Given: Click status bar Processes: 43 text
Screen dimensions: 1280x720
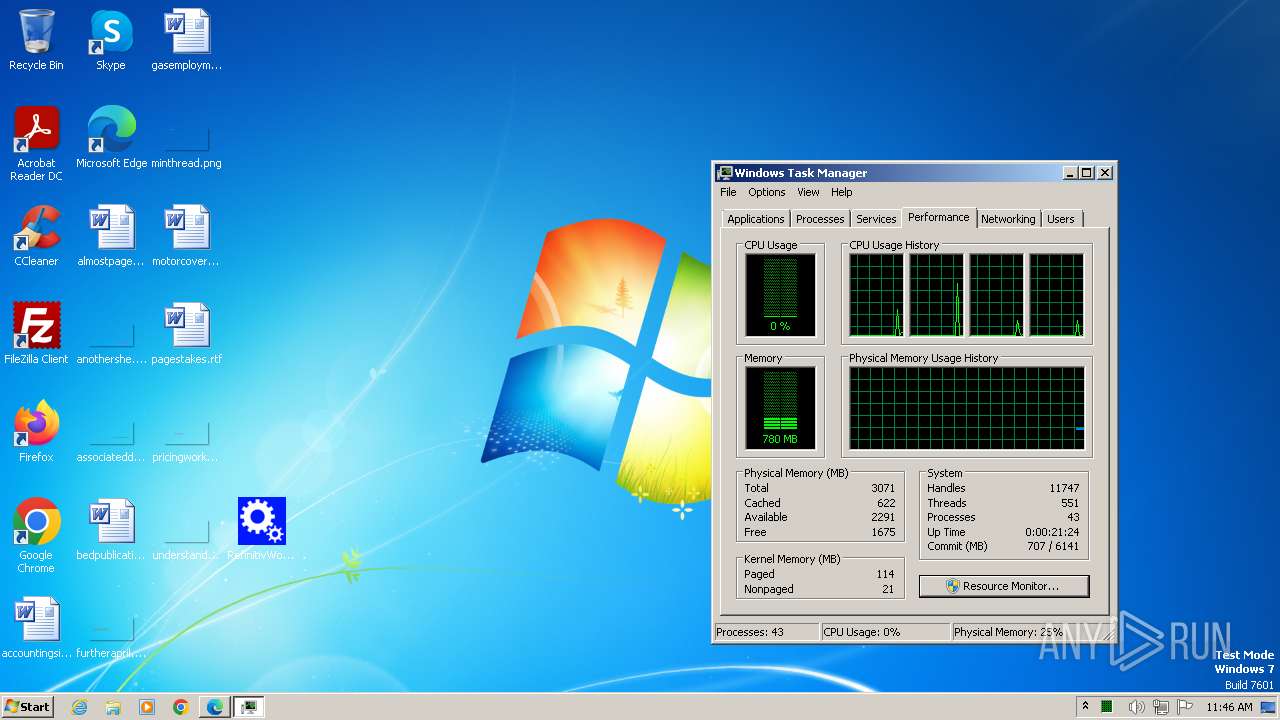Looking at the screenshot, I should pyautogui.click(x=751, y=632).
